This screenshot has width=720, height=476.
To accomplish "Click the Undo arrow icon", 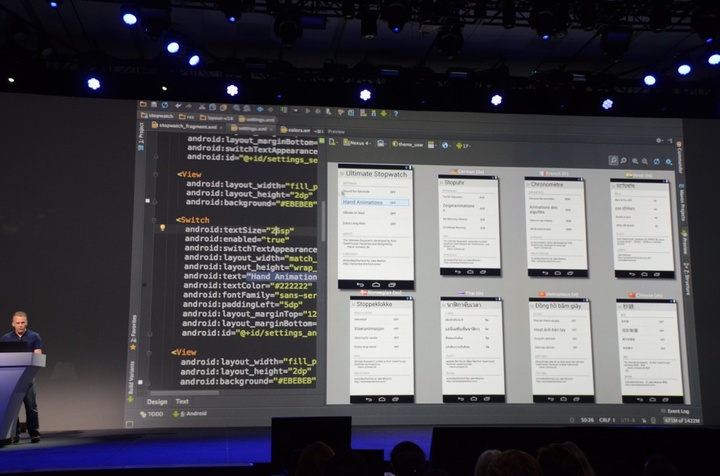I will 178,106.
